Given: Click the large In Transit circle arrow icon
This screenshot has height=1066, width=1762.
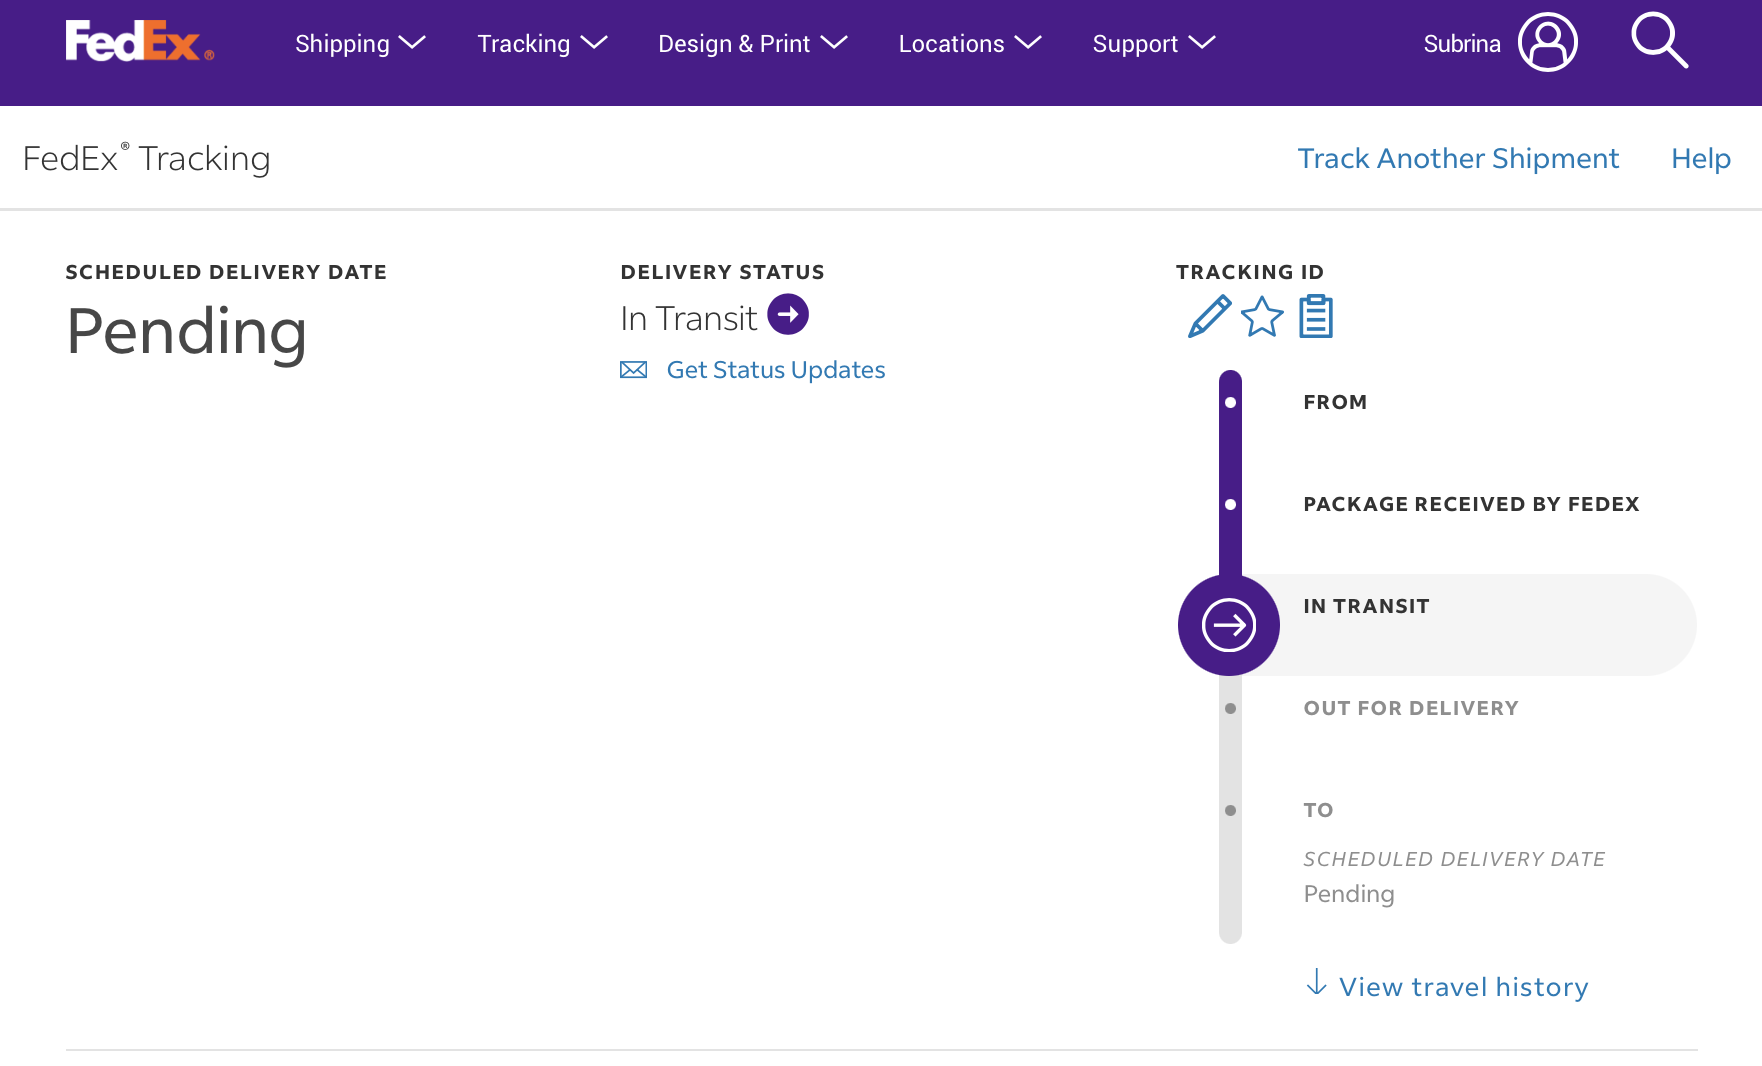Looking at the screenshot, I should coord(1229,625).
